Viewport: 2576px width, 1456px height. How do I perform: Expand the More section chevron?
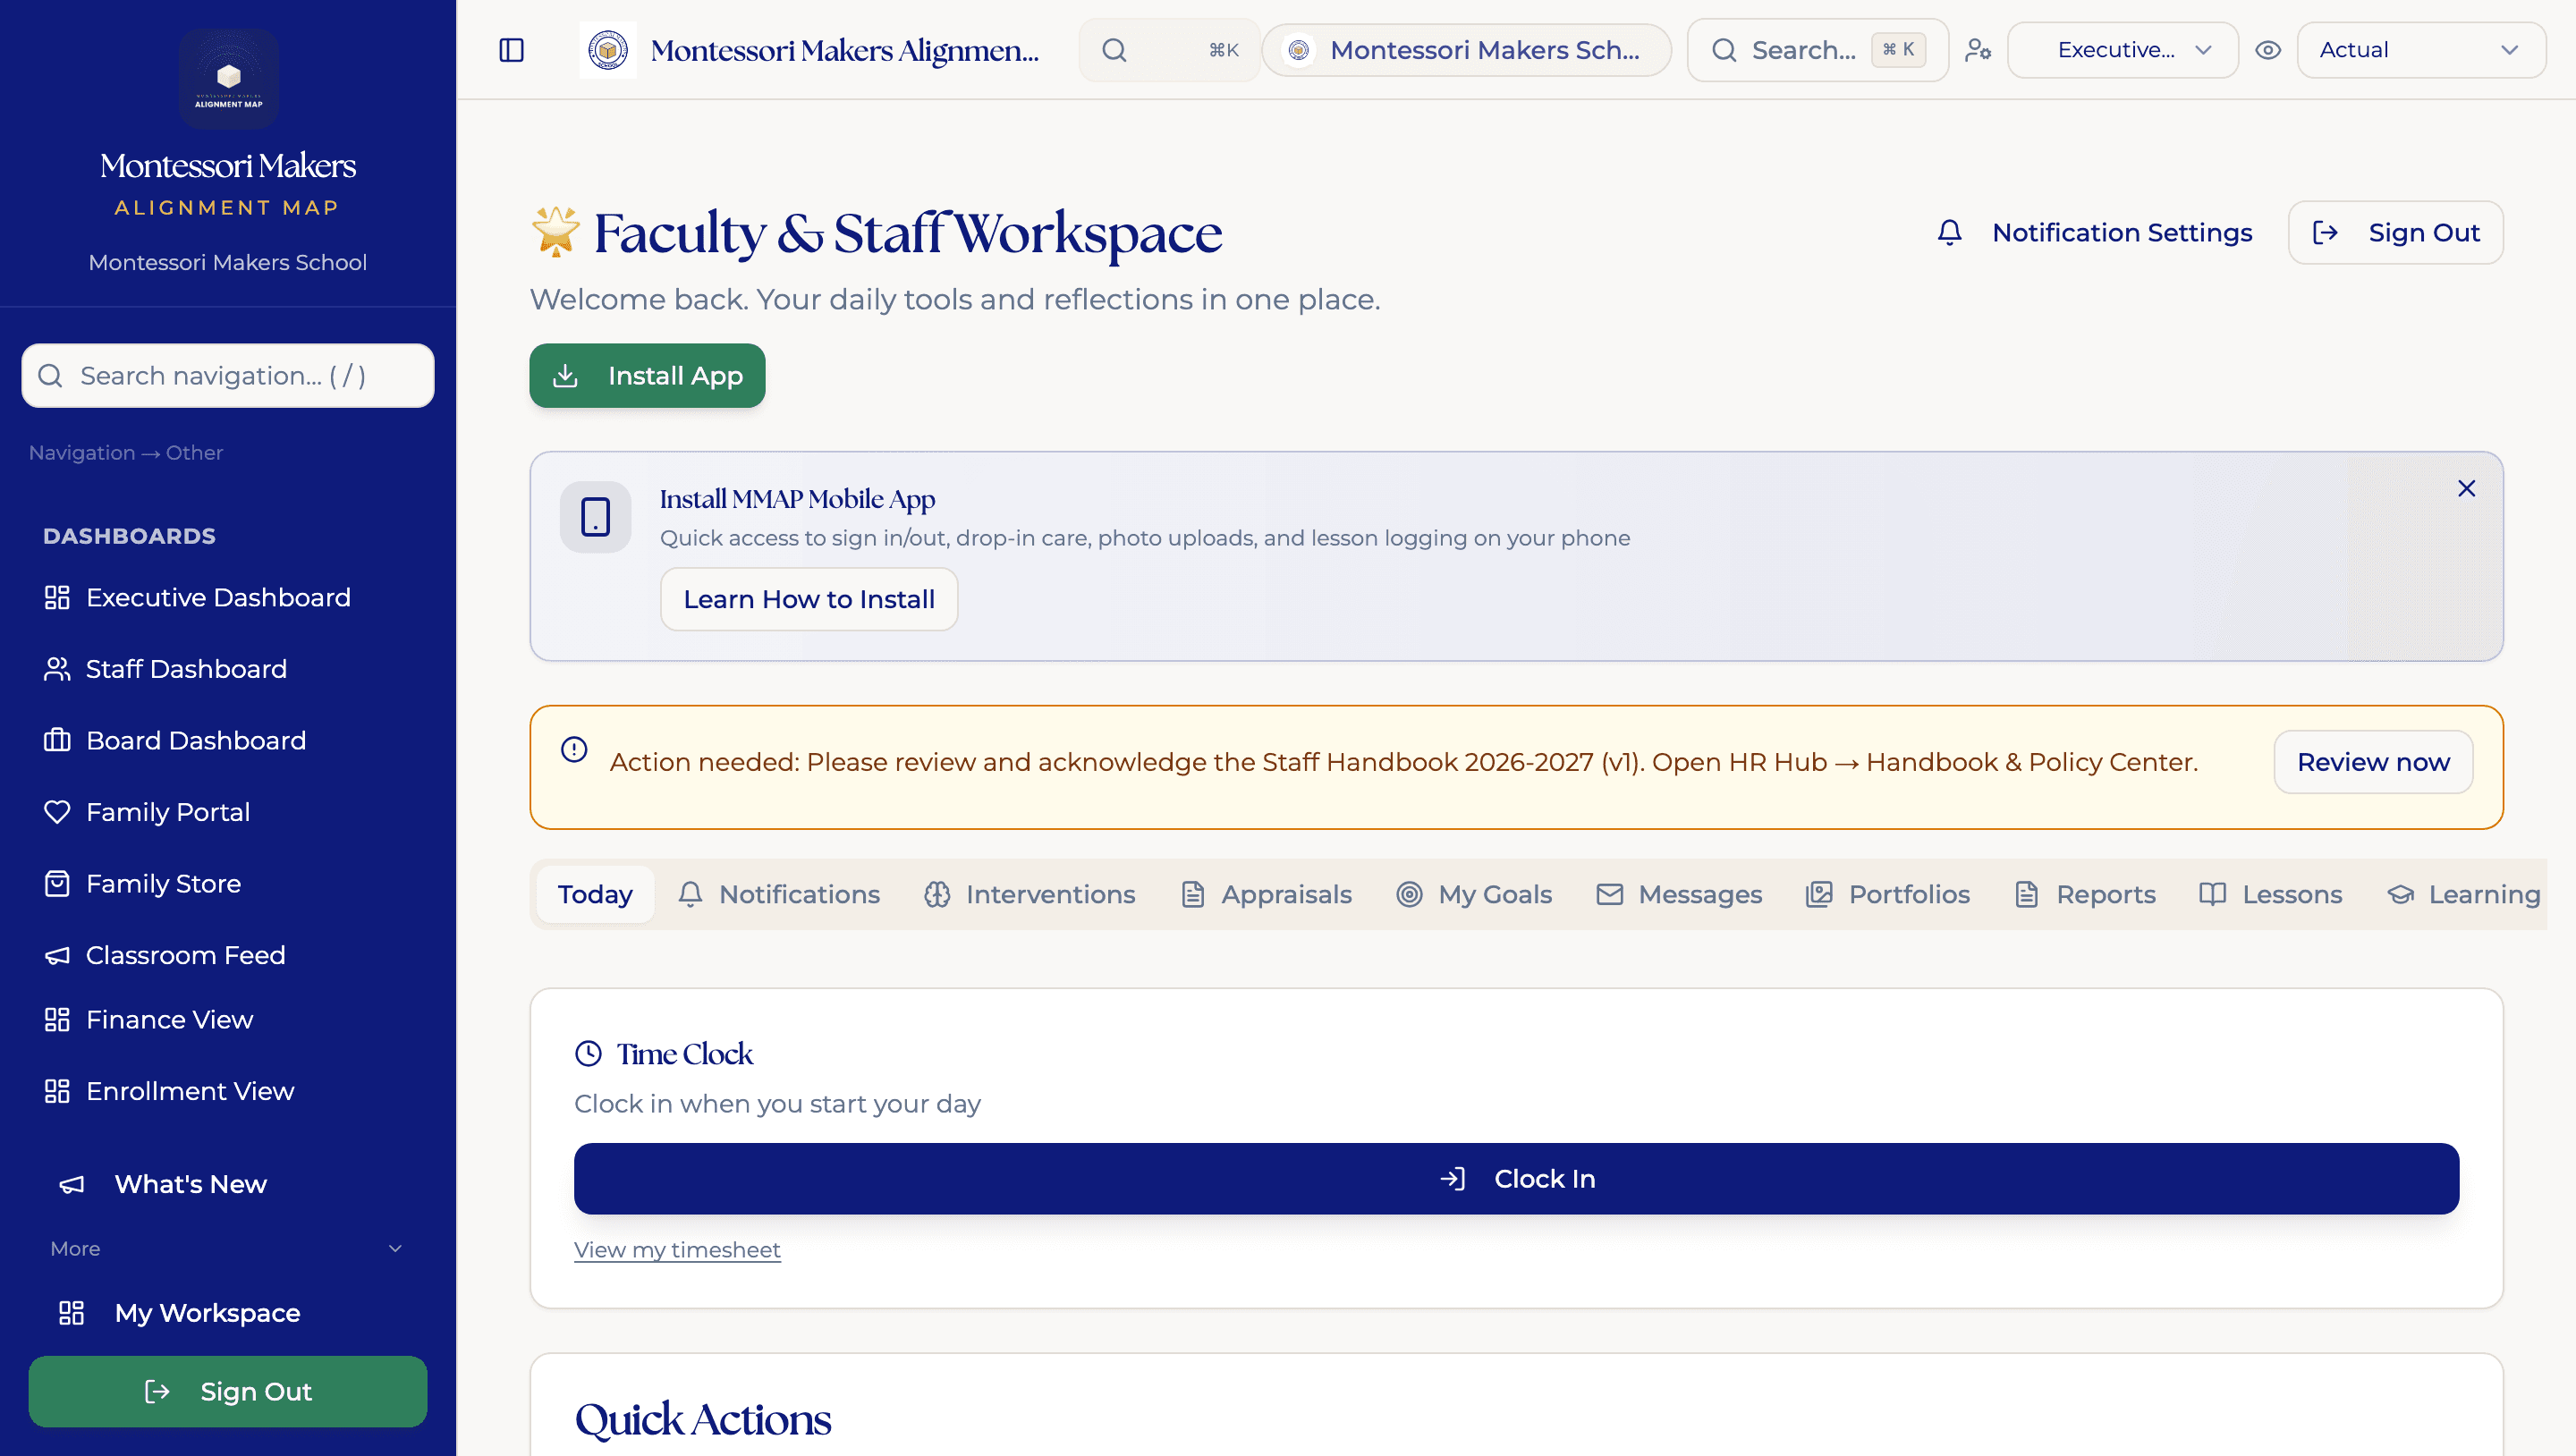(395, 1249)
